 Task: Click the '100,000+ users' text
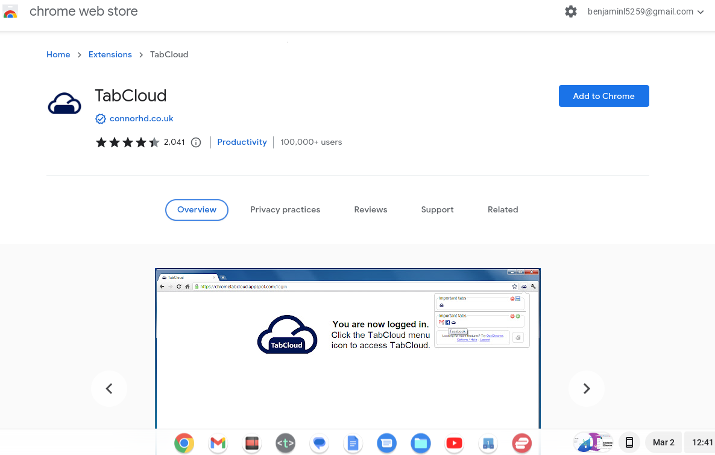coord(311,142)
